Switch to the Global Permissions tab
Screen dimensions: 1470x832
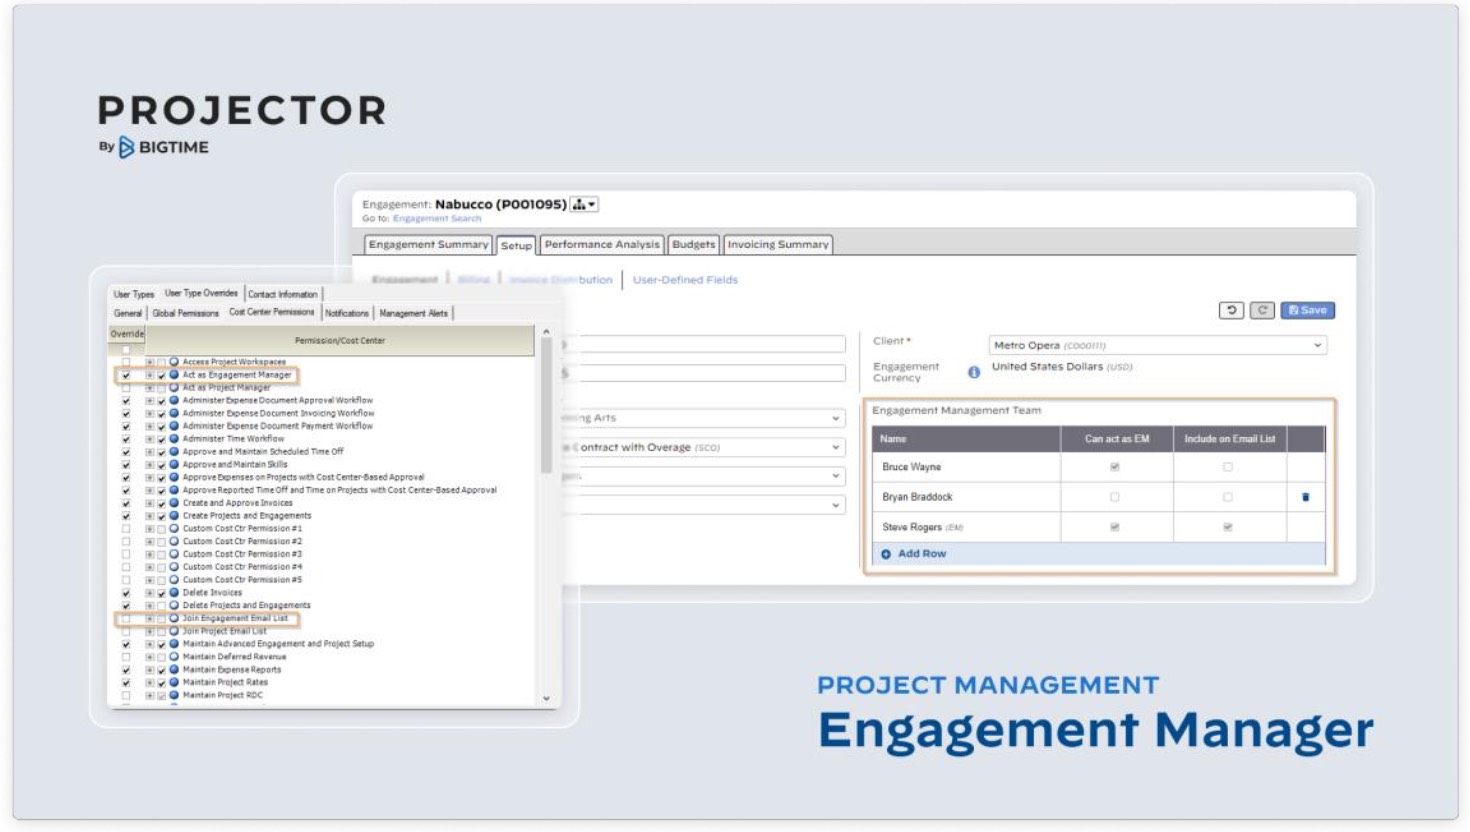(x=185, y=313)
